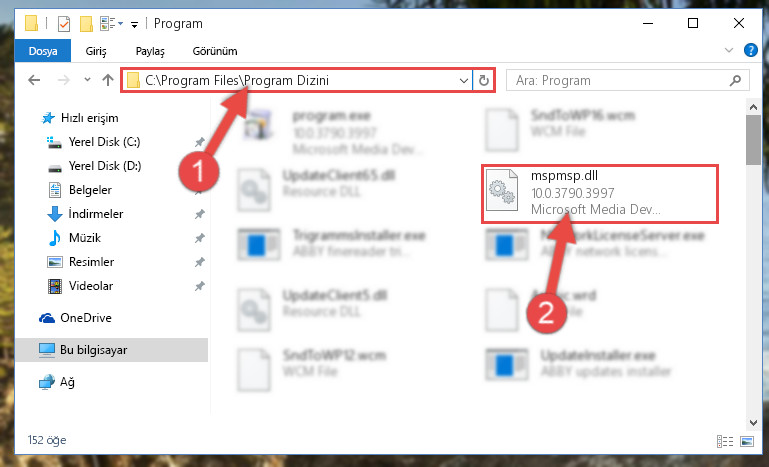Open the Görünüm ribbon tab
Viewport: 769px width, 467px height.
tap(215, 51)
